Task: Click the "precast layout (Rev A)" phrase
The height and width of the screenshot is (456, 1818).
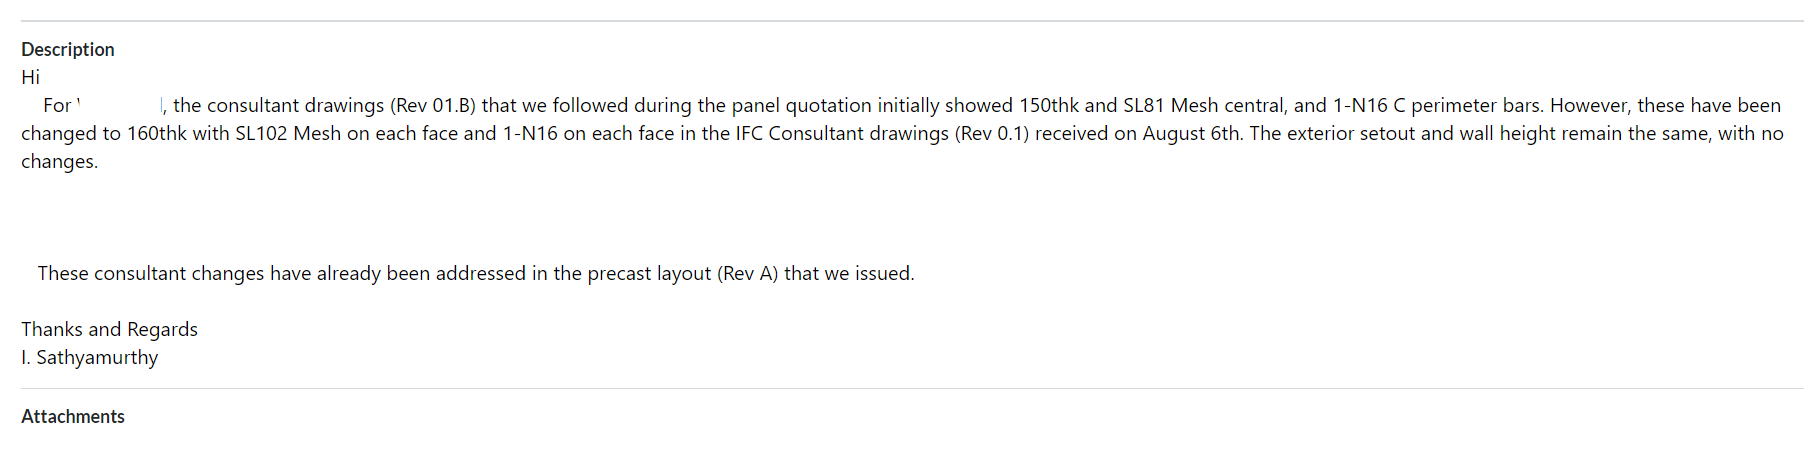Action: 683,273
